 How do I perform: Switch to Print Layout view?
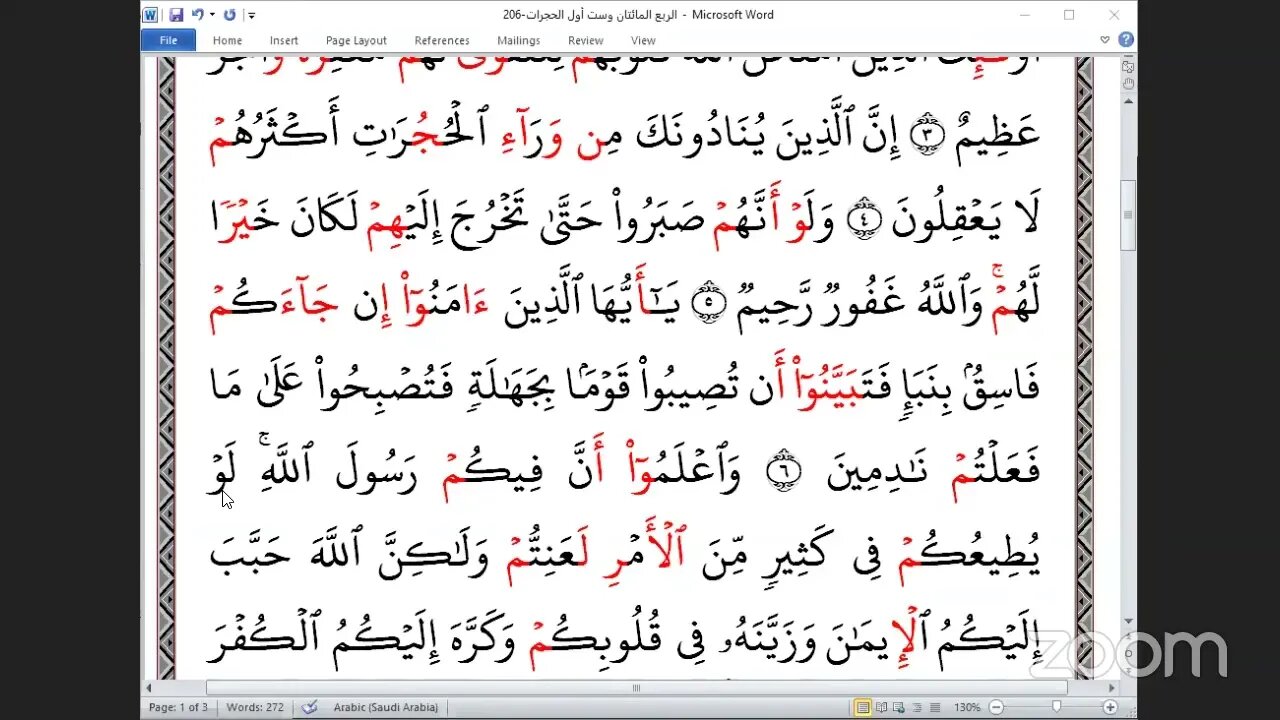point(862,707)
